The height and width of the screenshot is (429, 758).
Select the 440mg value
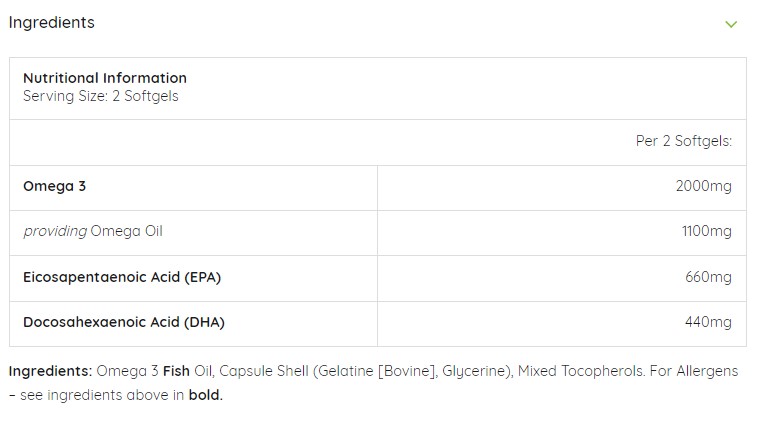pos(708,322)
